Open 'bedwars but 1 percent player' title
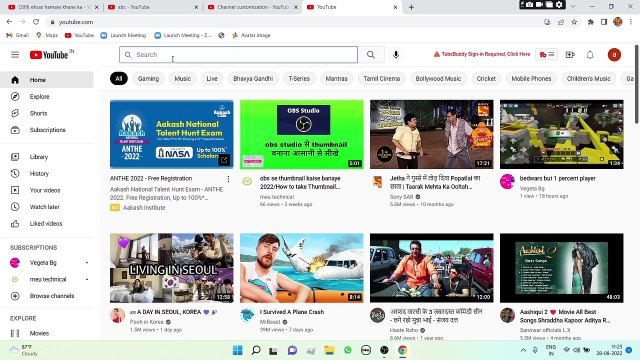The width and height of the screenshot is (640, 360). (x=557, y=178)
